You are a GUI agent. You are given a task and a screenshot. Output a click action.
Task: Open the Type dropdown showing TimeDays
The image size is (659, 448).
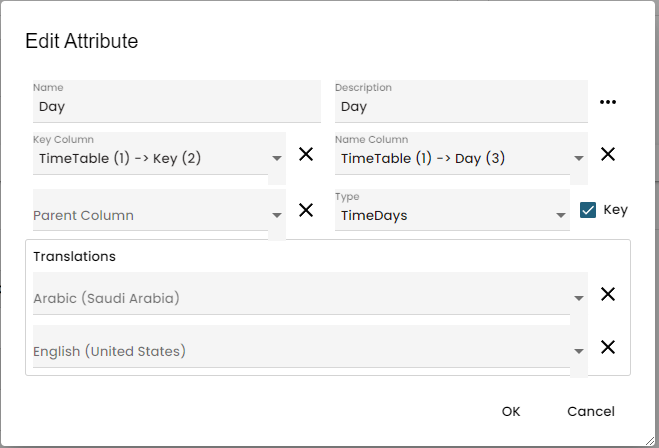pyautogui.click(x=561, y=215)
